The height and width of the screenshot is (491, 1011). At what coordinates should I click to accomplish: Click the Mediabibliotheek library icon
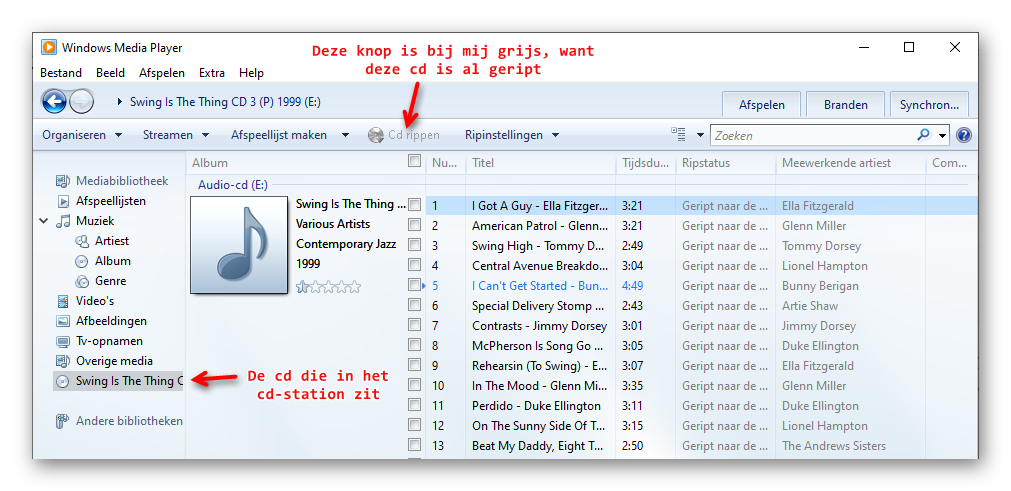click(63, 181)
